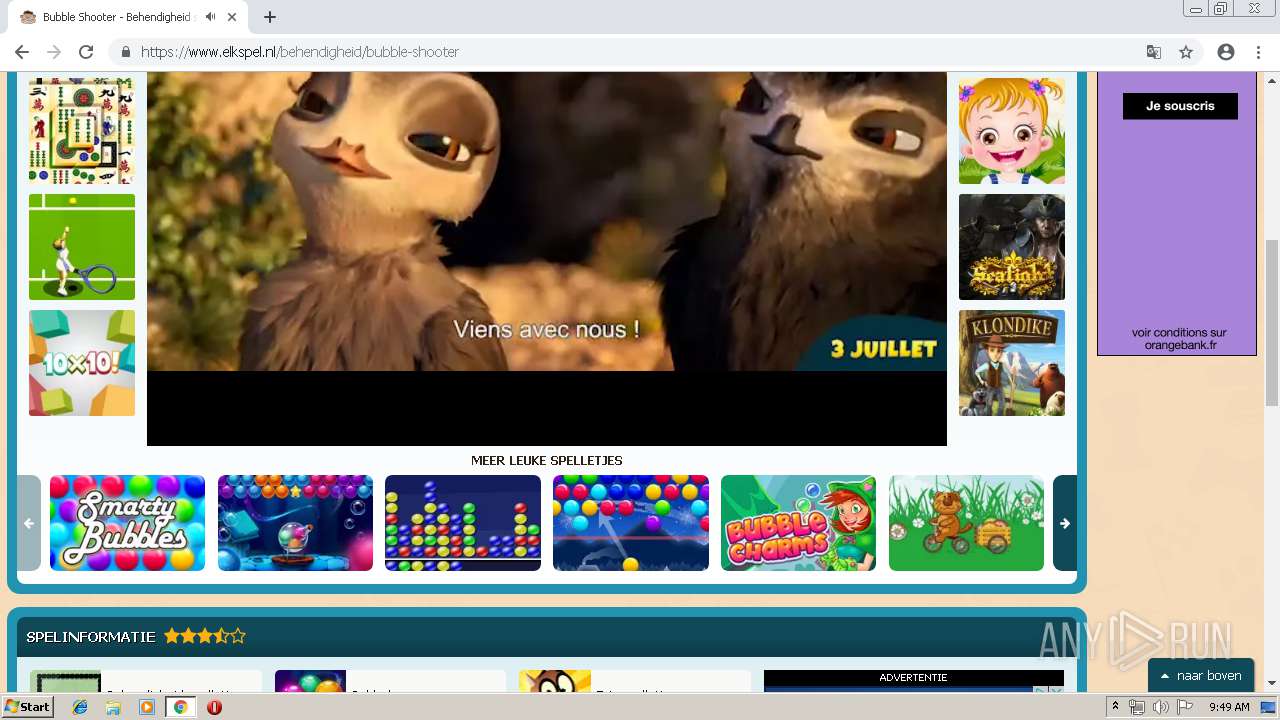Open the tennis game thumbnail
1280x720 pixels.
[x=82, y=247]
